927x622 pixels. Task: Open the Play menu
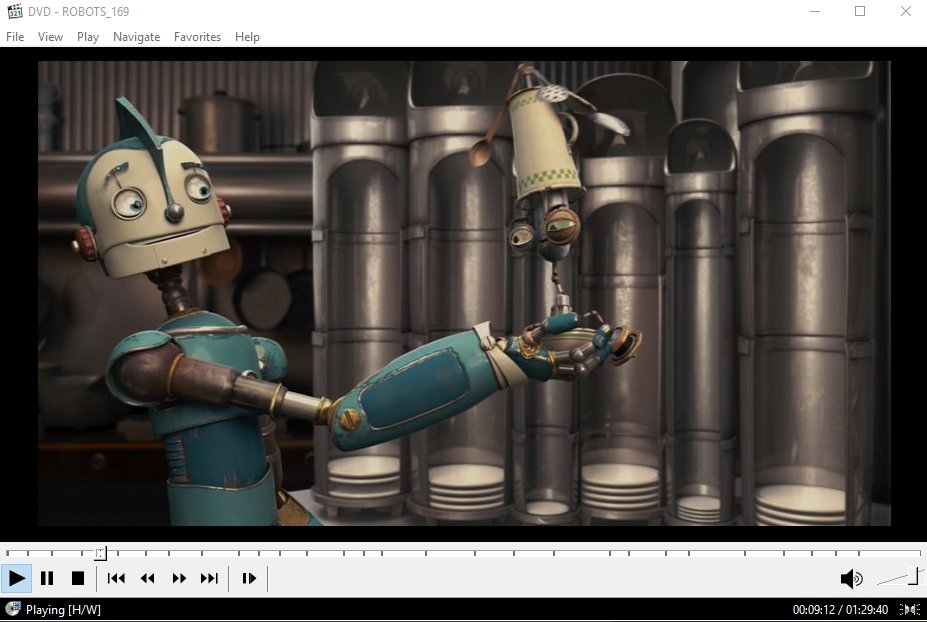tap(87, 36)
